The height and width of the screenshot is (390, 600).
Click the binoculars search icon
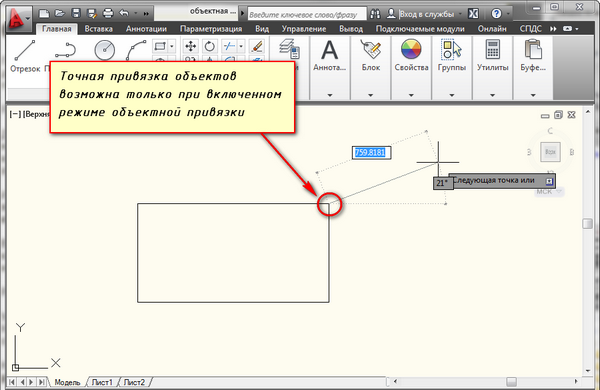[375, 14]
